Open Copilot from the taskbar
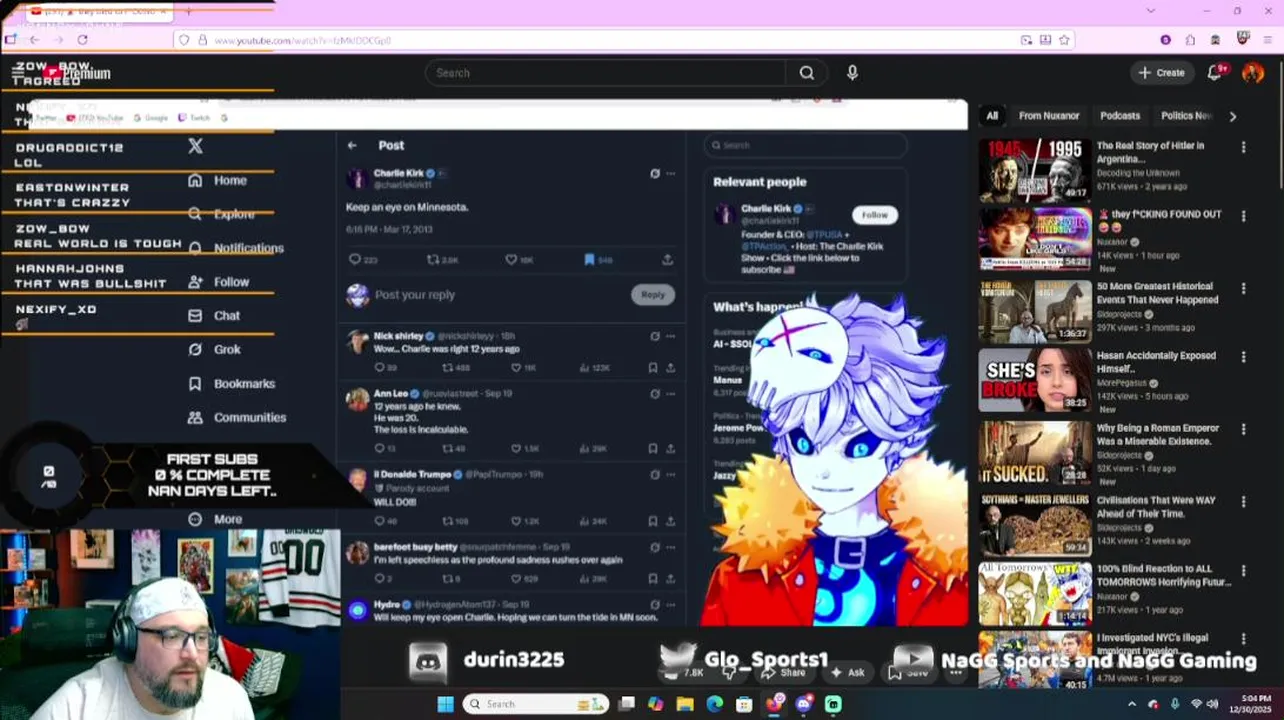The height and width of the screenshot is (720, 1284). tap(655, 704)
